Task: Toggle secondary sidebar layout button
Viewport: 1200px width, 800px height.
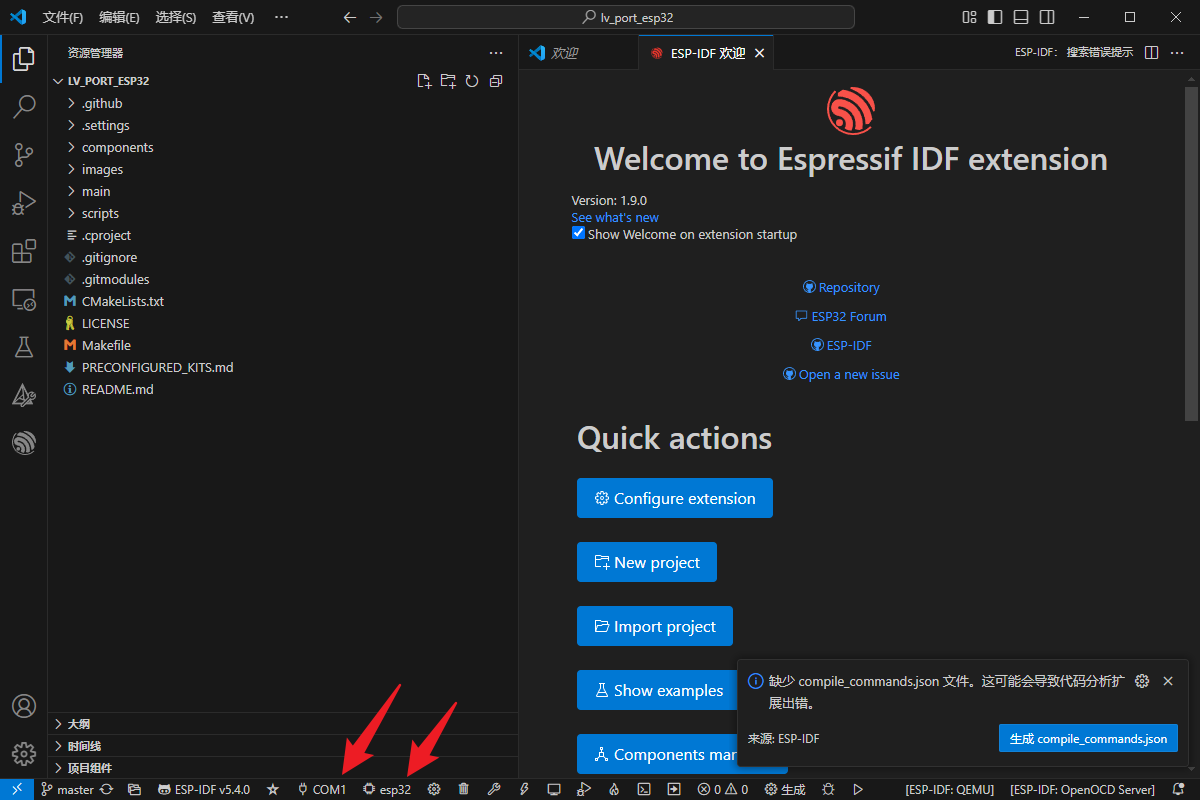Action: tap(1047, 17)
